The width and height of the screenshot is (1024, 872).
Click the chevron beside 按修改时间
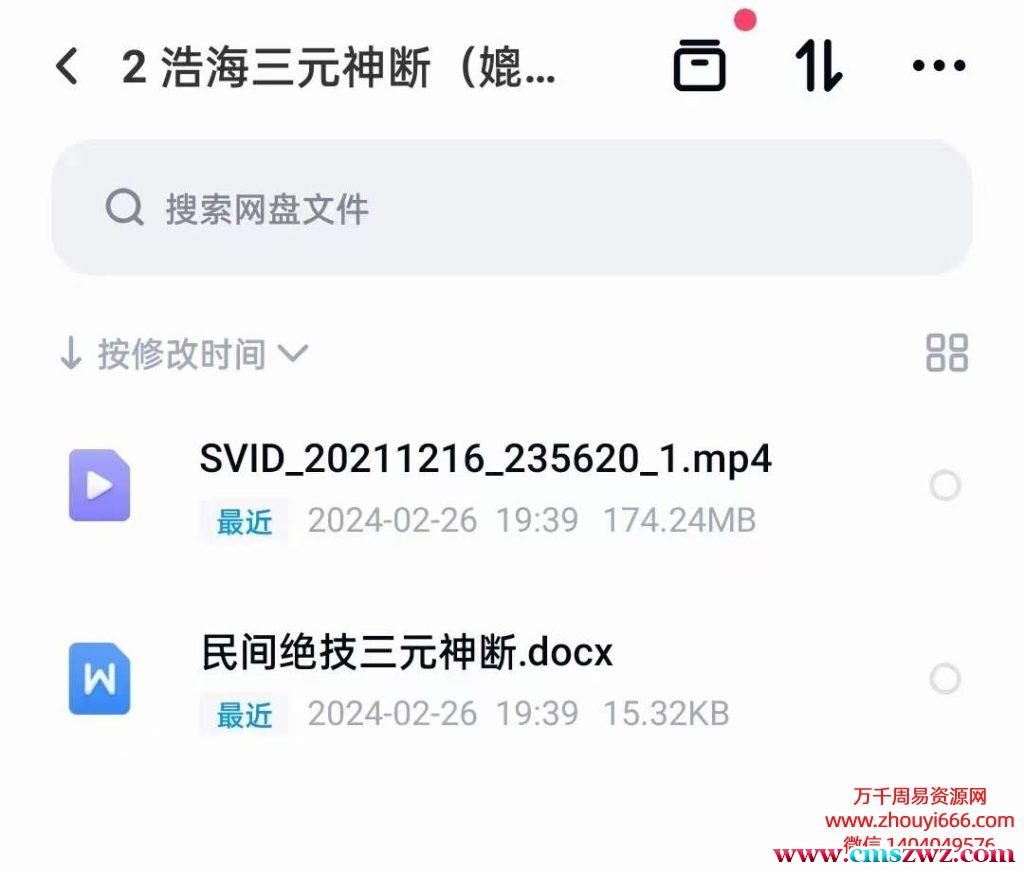pos(292,353)
